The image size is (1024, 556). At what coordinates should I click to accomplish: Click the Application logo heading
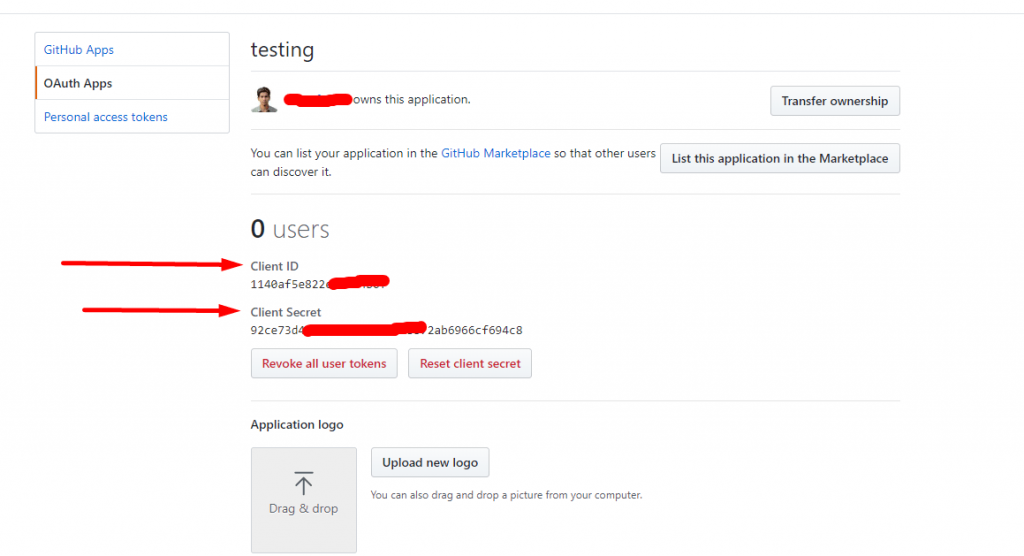click(296, 425)
